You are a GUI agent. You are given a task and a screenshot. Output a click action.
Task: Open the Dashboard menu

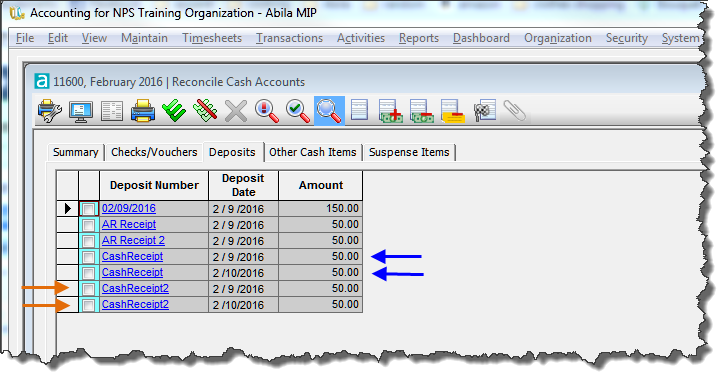click(481, 38)
